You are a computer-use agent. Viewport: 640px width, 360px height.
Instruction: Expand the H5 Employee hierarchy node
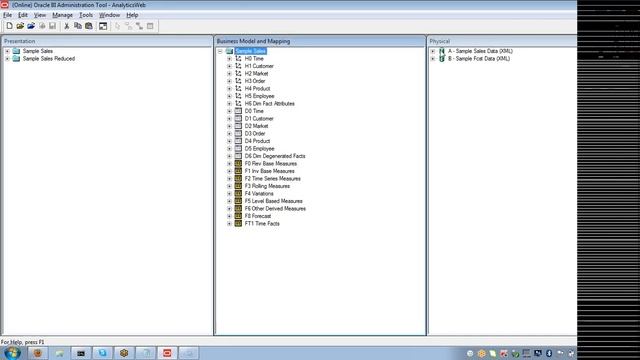point(229,96)
